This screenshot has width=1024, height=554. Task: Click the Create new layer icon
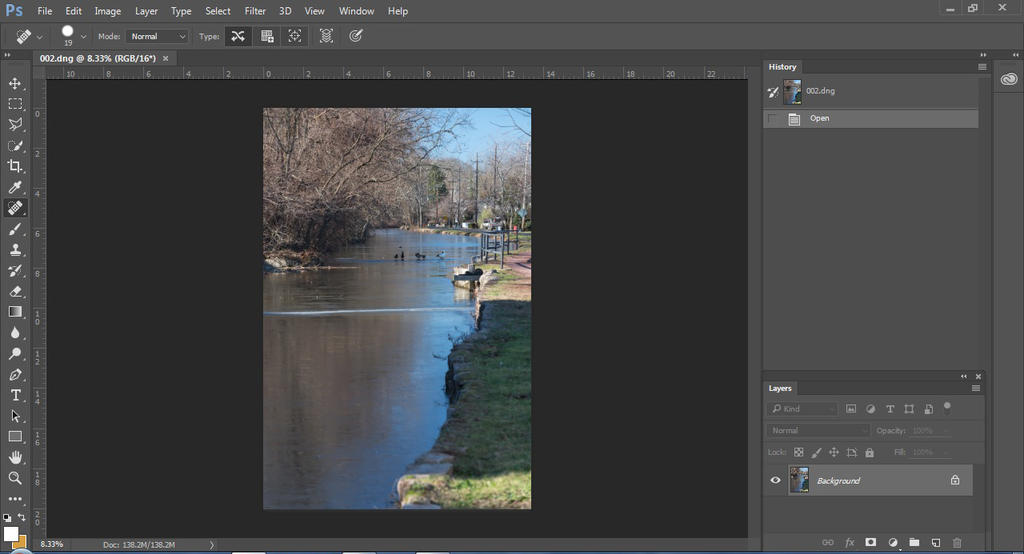coord(935,542)
